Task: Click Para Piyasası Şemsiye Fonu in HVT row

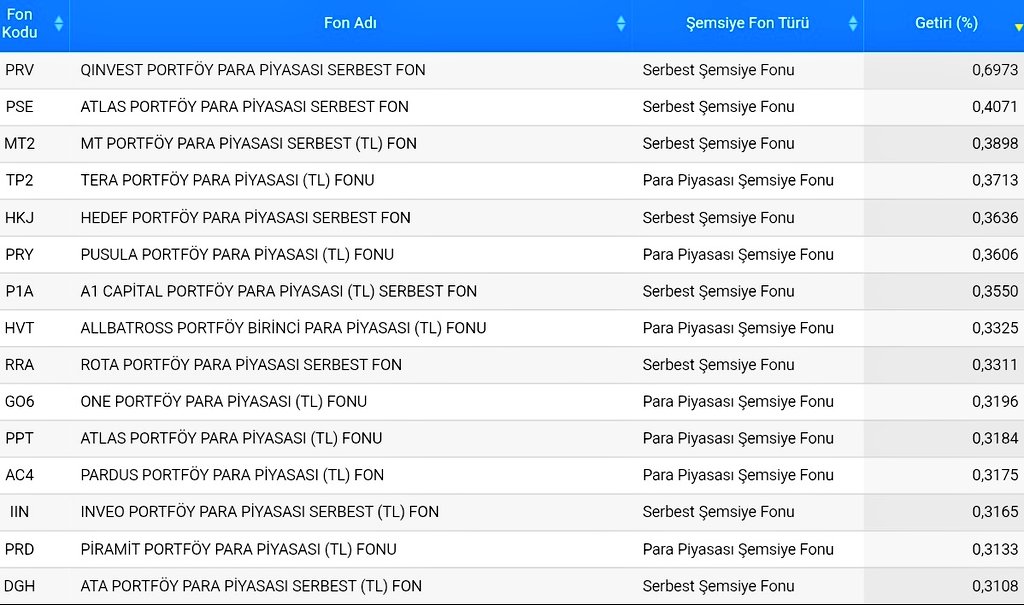Action: [738, 329]
